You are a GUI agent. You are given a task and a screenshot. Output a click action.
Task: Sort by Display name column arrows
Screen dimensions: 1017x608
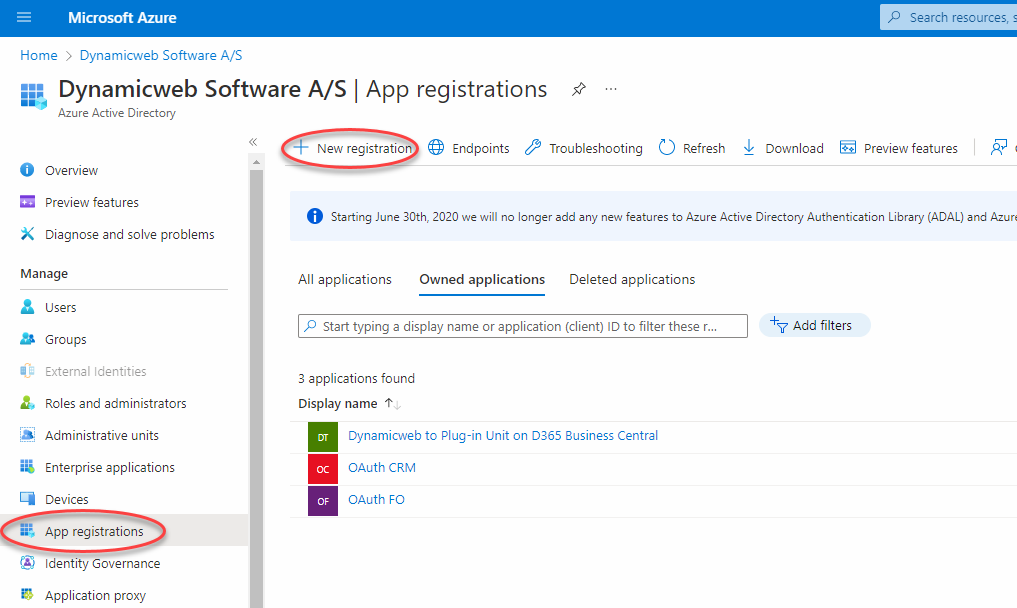(x=394, y=404)
